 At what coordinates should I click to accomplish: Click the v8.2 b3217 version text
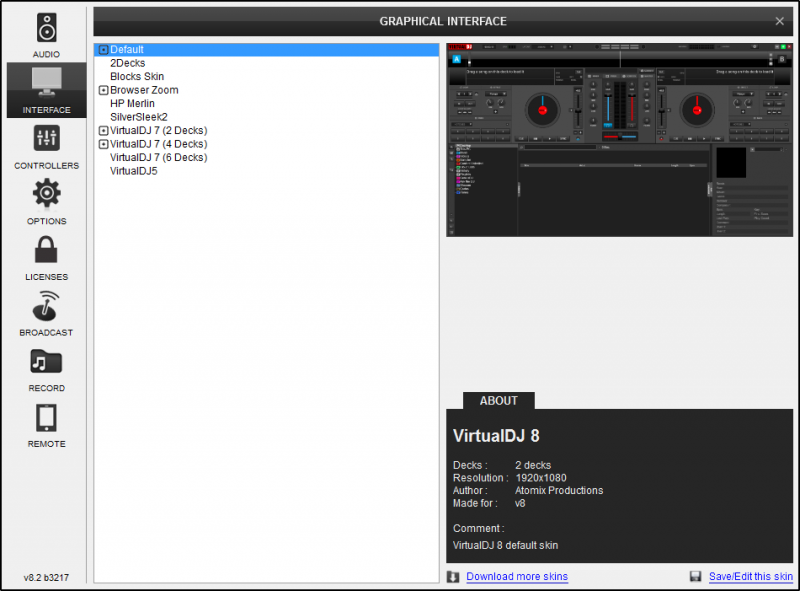click(x=46, y=578)
